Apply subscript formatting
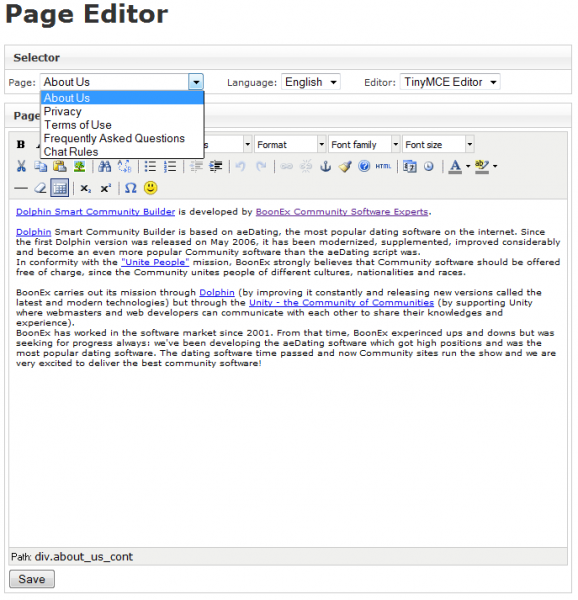Viewport: 578px width, 600px height. (85, 188)
